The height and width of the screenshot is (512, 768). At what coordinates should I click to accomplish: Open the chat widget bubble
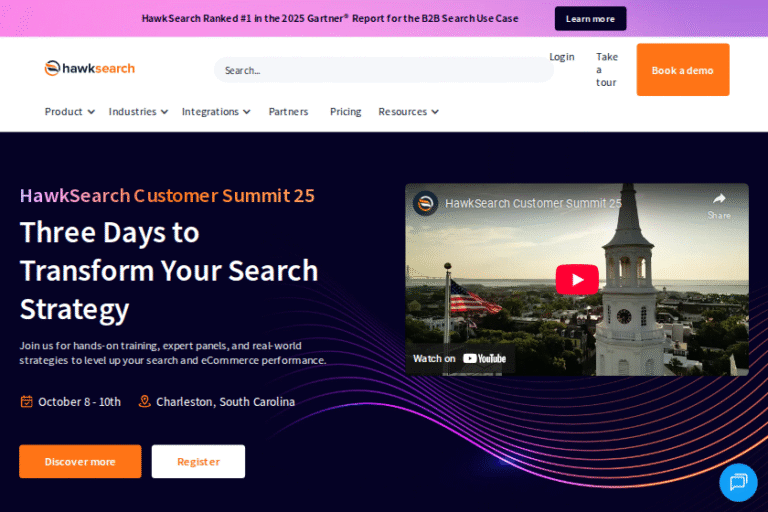pos(738,482)
